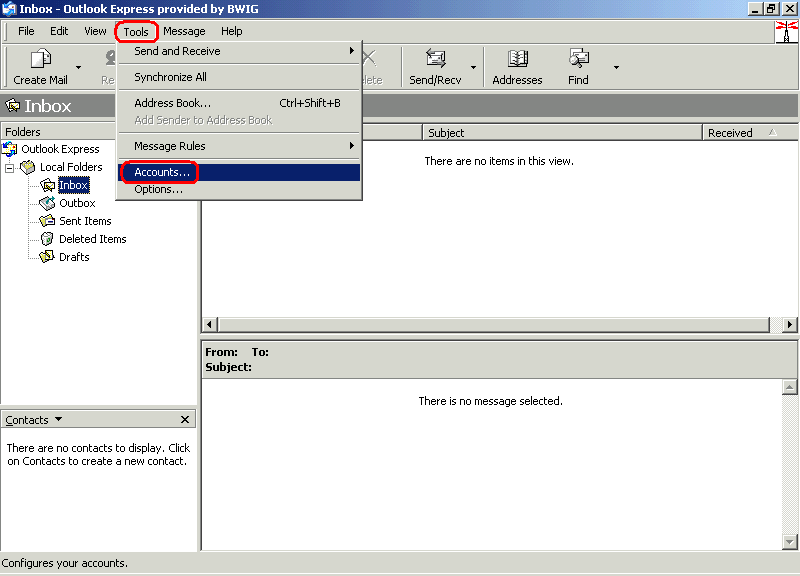Click 'There are no items in this view.' text

[x=499, y=161]
